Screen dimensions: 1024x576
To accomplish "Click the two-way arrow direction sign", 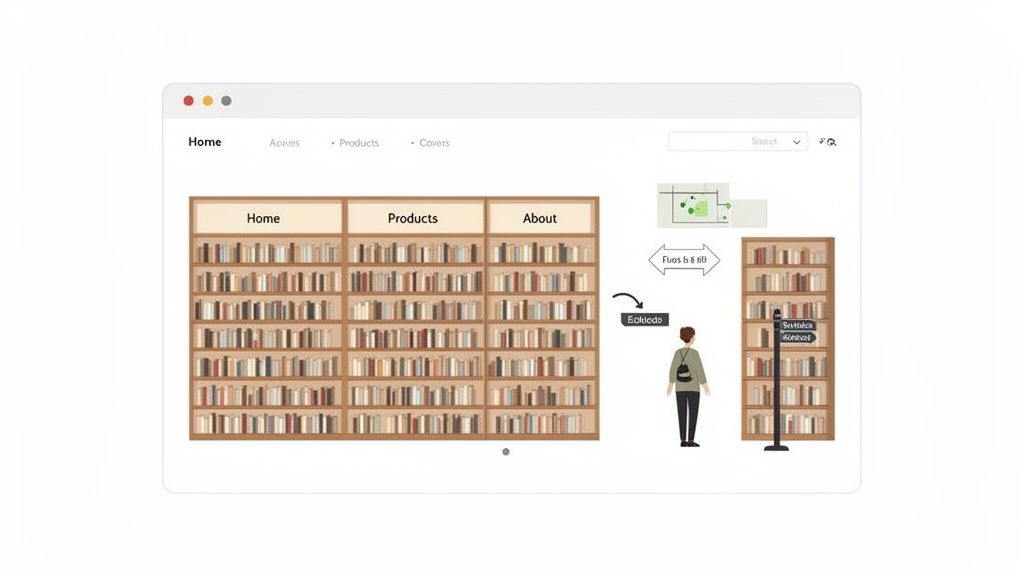I will point(683,260).
